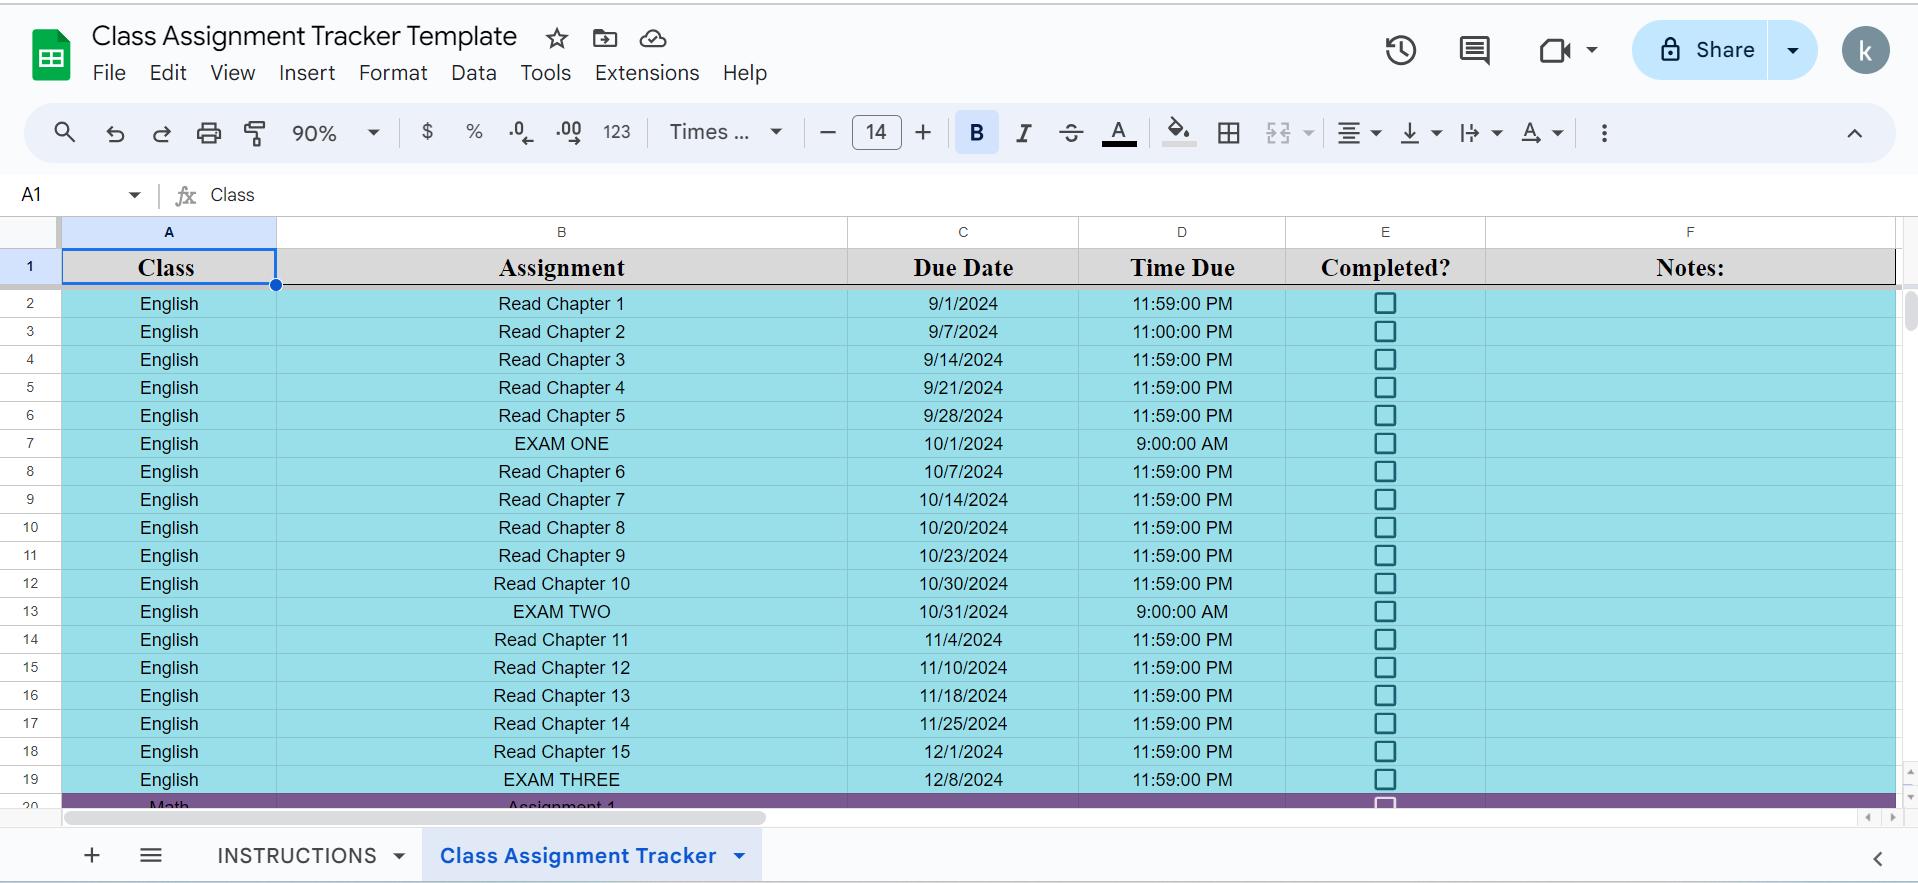This screenshot has height=883, width=1918.
Task: Check Completed box for Read Chapter 1
Action: tap(1385, 303)
